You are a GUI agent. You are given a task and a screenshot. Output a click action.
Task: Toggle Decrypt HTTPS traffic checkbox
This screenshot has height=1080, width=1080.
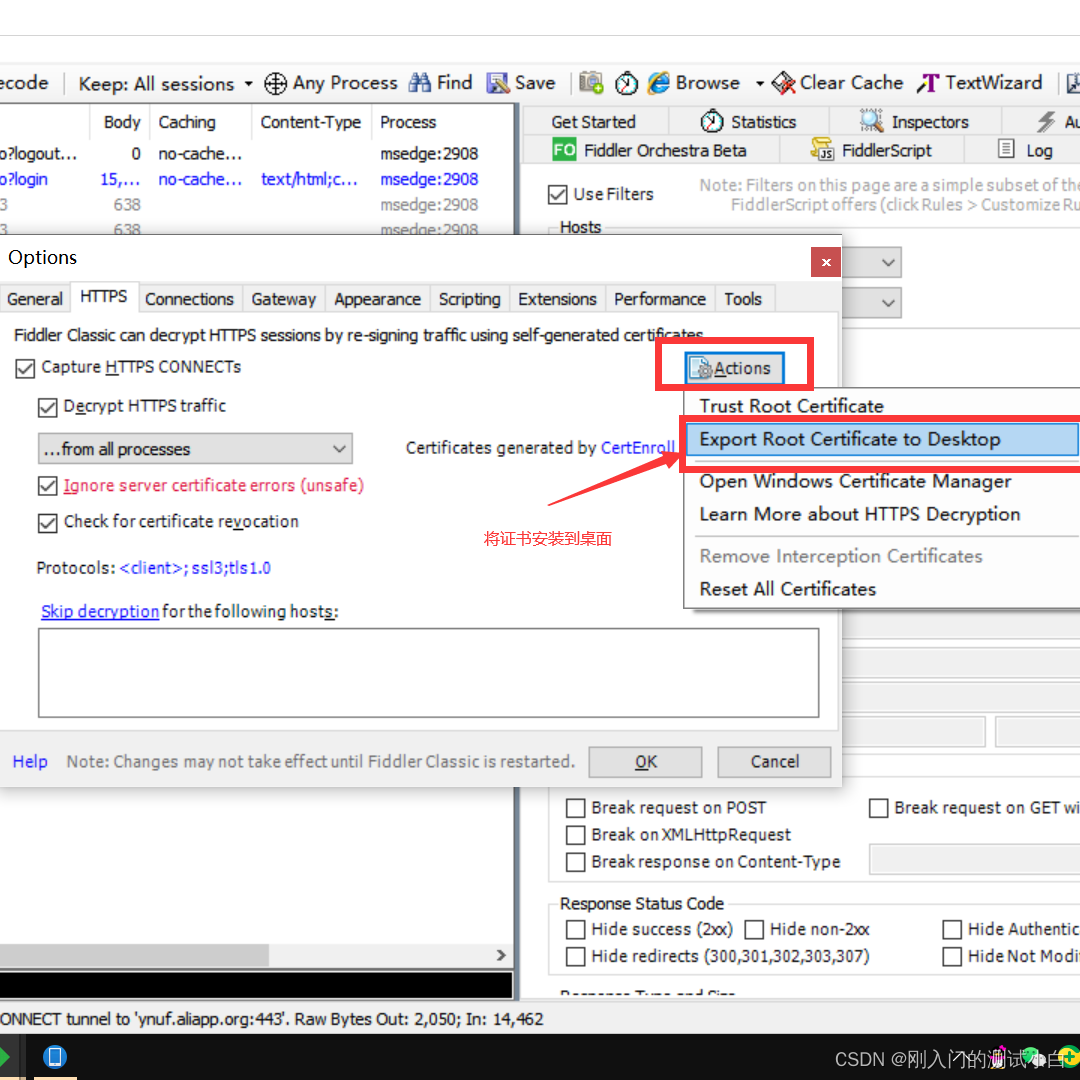48,407
